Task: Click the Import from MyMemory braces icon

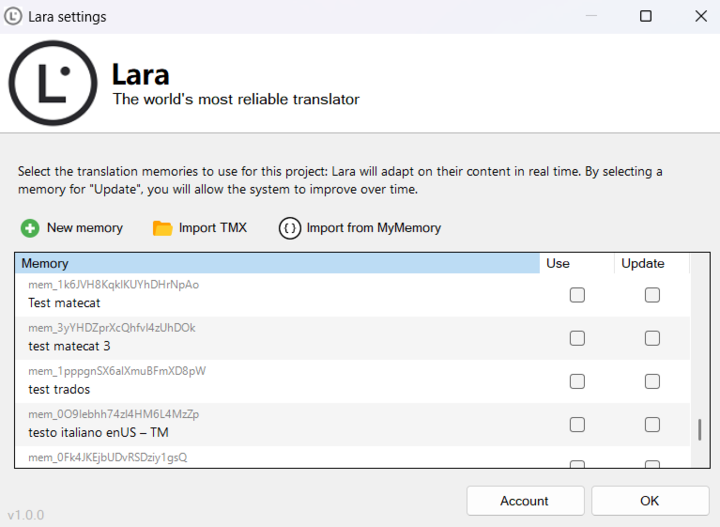Action: tap(289, 228)
